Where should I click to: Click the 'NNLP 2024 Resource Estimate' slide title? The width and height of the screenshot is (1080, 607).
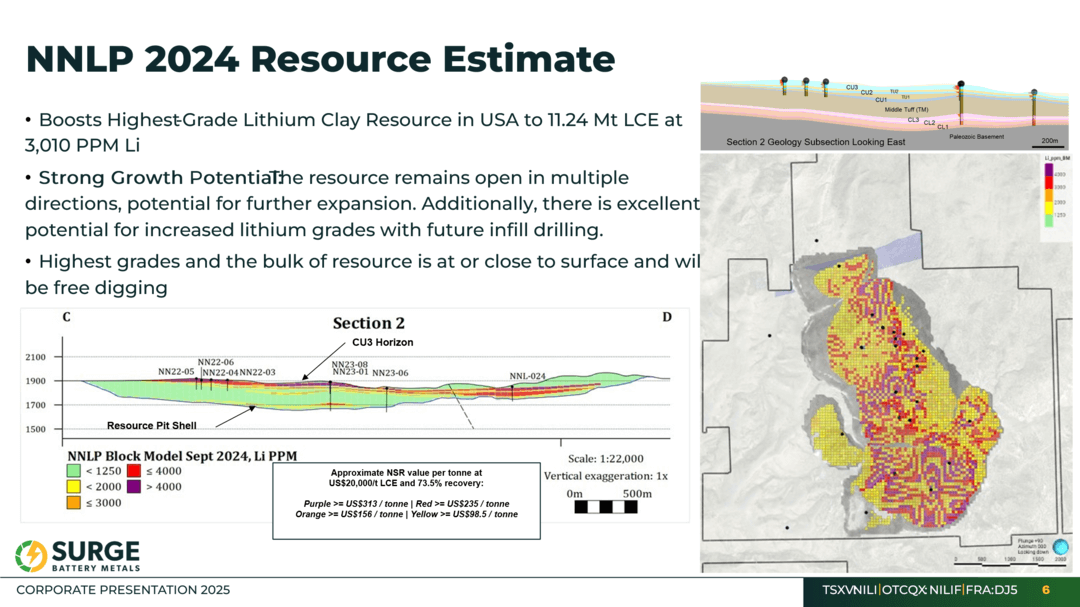(320, 59)
